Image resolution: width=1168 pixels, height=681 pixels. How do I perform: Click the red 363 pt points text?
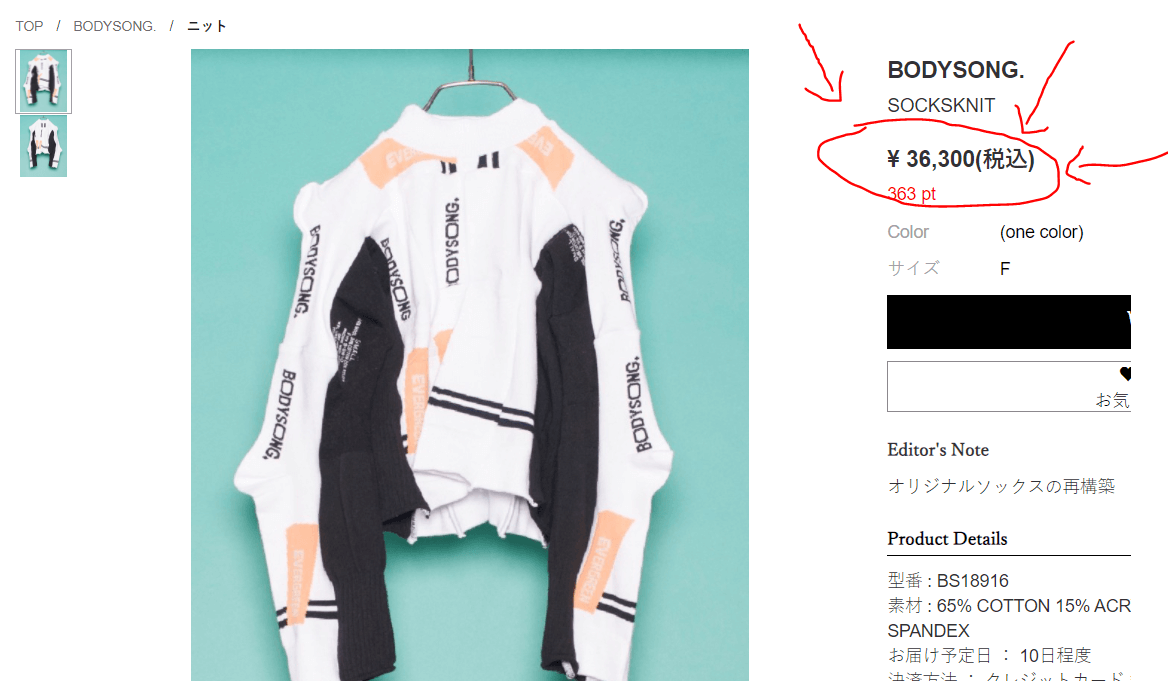(x=911, y=194)
